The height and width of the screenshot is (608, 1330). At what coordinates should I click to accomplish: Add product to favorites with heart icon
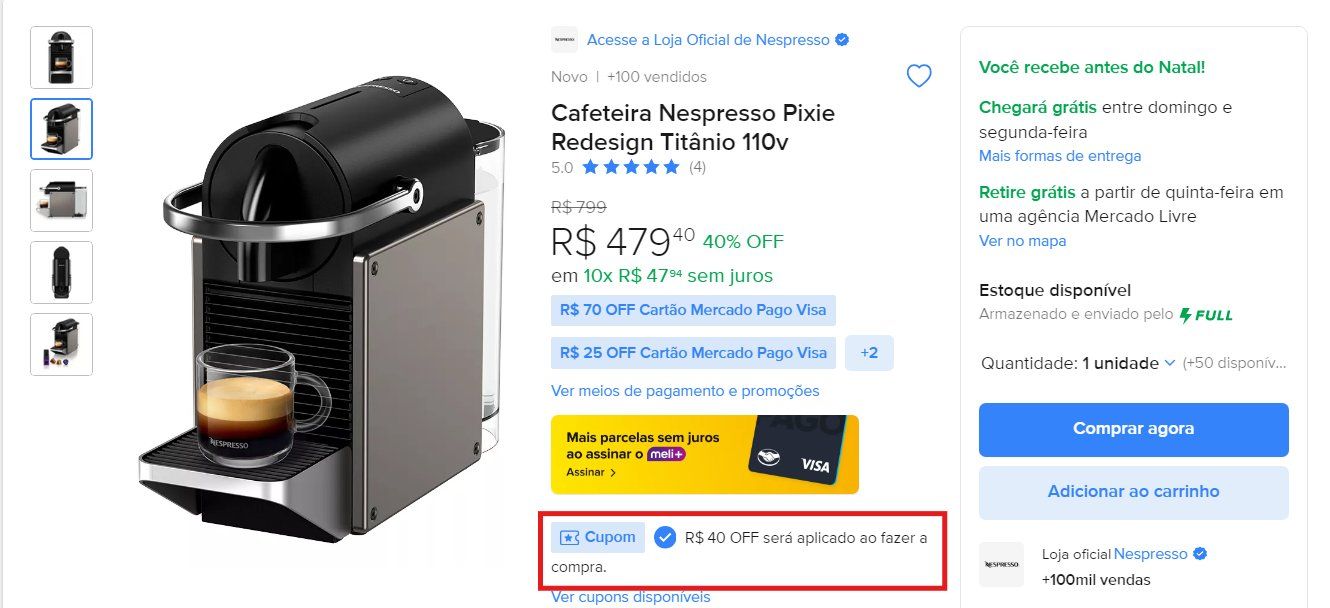point(918,76)
